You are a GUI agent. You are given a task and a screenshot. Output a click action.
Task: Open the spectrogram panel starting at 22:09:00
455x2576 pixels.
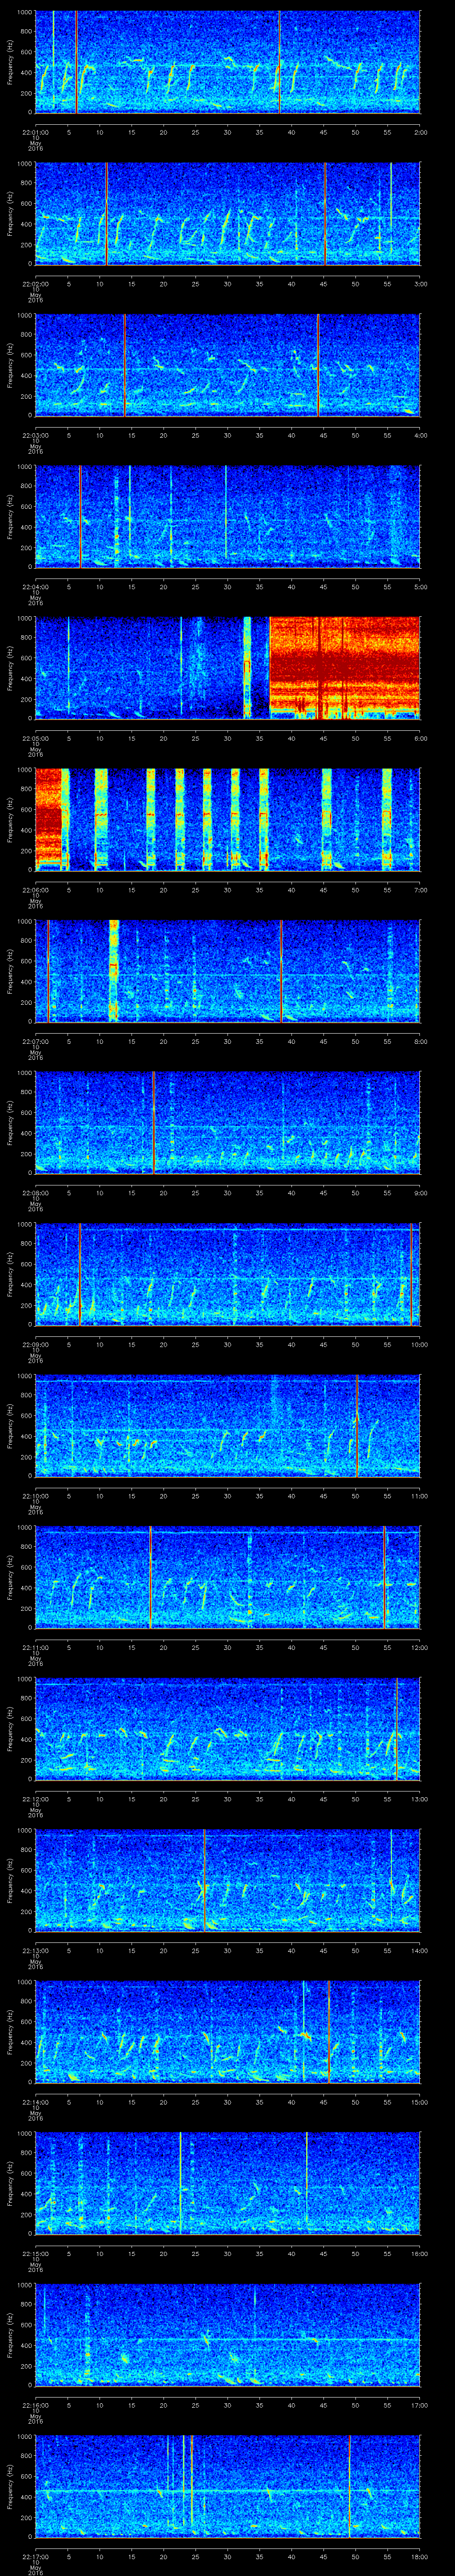tap(227, 1274)
